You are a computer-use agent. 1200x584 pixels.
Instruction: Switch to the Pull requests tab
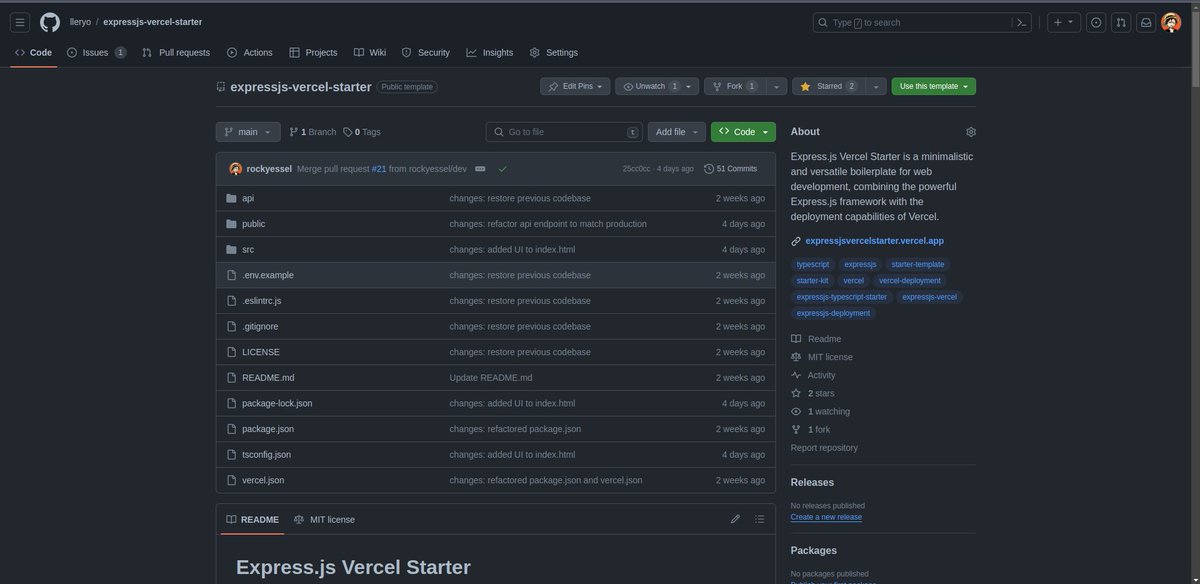pos(176,52)
